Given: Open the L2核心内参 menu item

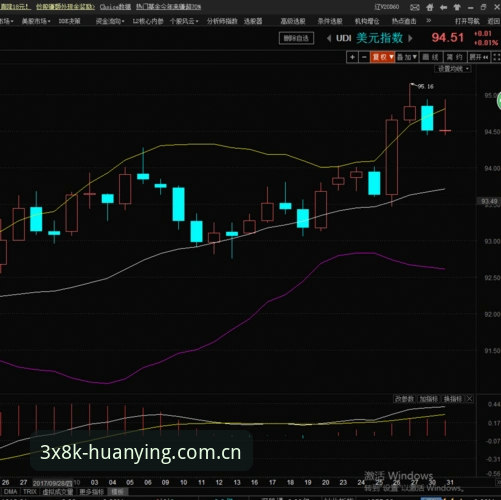Looking at the screenshot, I should (148, 21).
